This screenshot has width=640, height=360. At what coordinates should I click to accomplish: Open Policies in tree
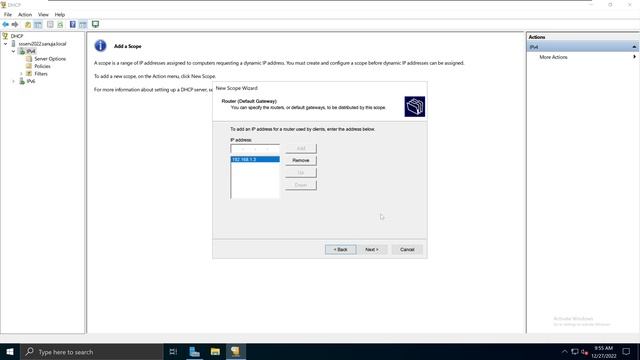(42, 66)
